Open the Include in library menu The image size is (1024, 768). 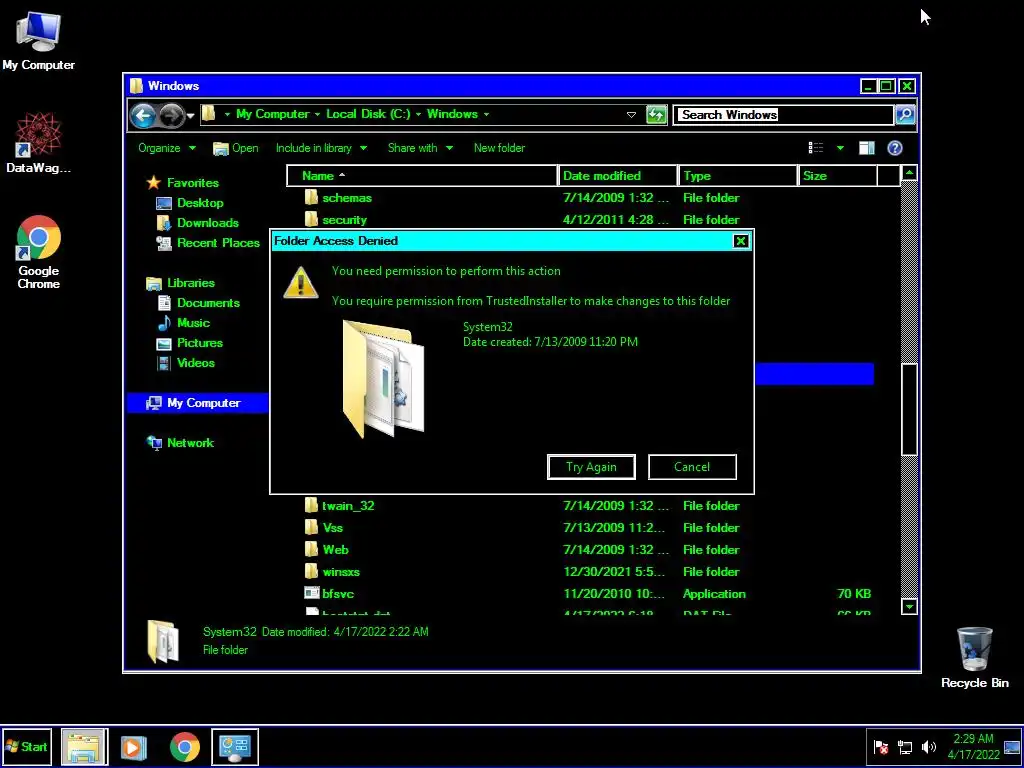pyautogui.click(x=321, y=148)
